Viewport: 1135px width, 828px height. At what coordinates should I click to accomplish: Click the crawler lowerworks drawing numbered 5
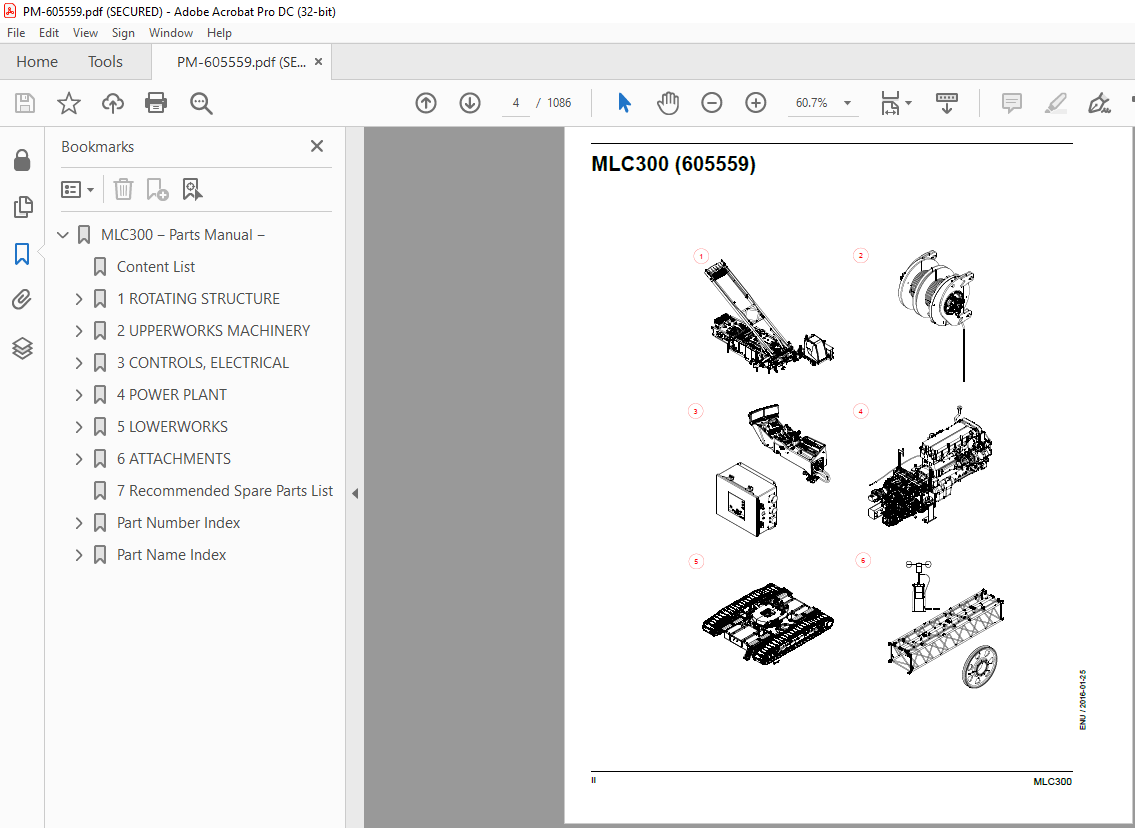pos(768,623)
